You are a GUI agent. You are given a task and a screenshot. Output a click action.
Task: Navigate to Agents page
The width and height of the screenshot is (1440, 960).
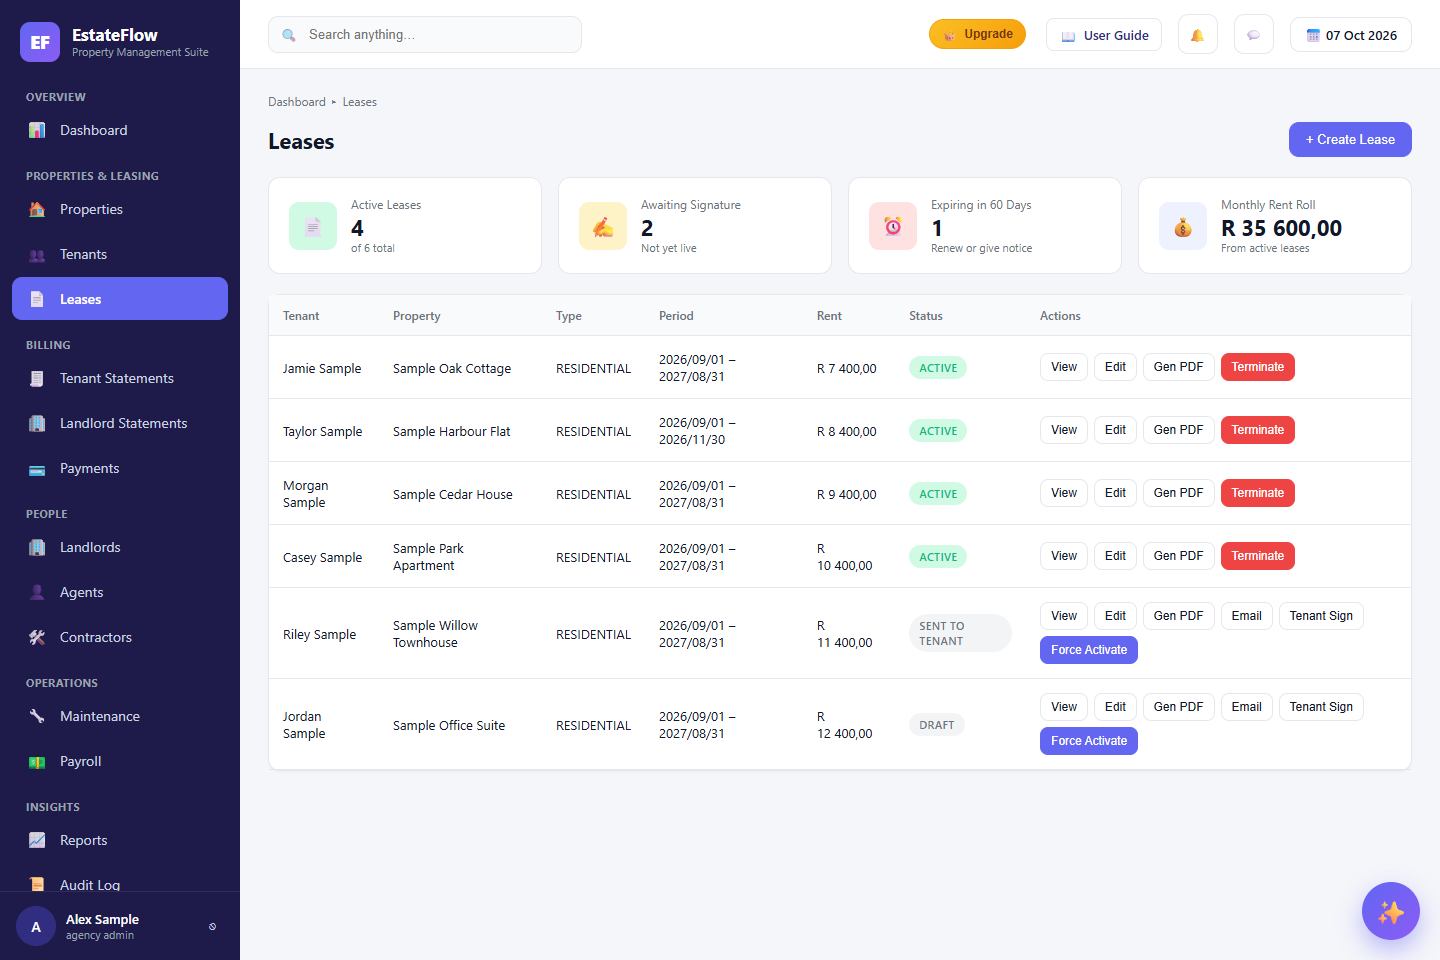coord(120,592)
